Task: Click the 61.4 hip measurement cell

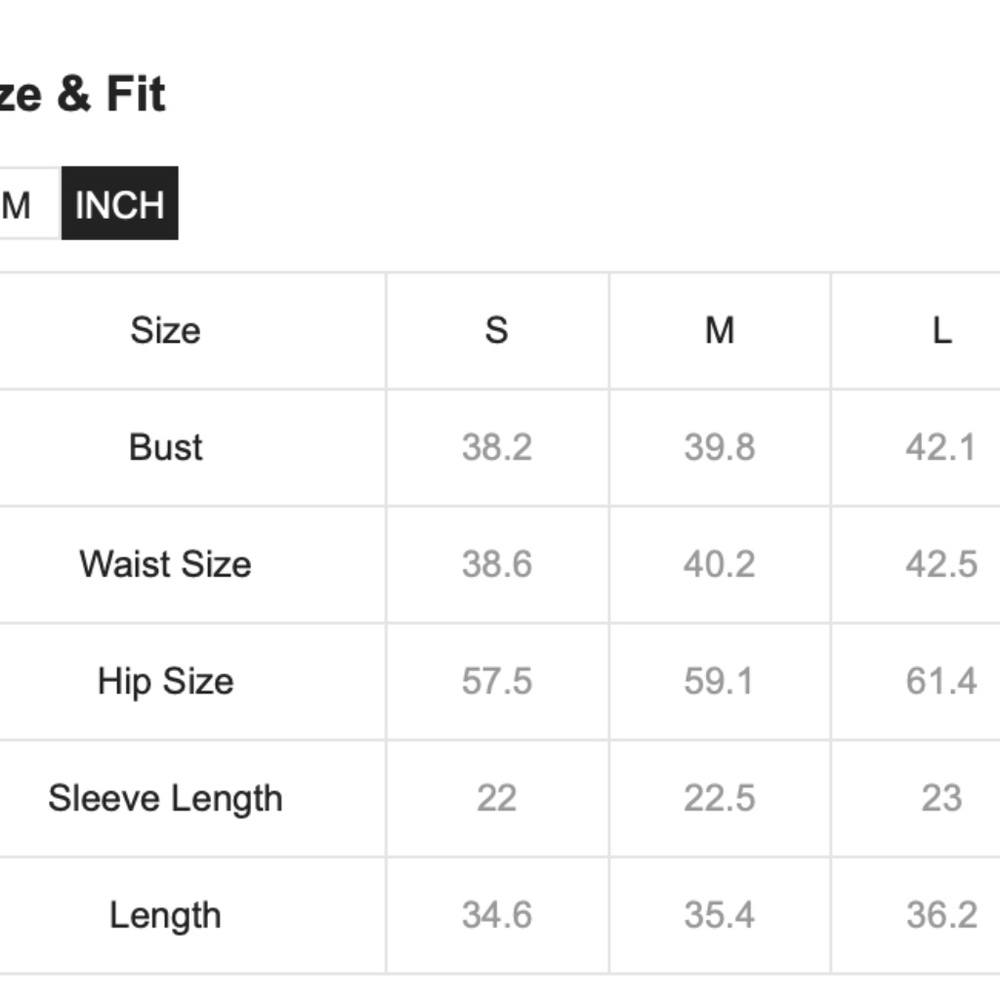Action: point(941,681)
